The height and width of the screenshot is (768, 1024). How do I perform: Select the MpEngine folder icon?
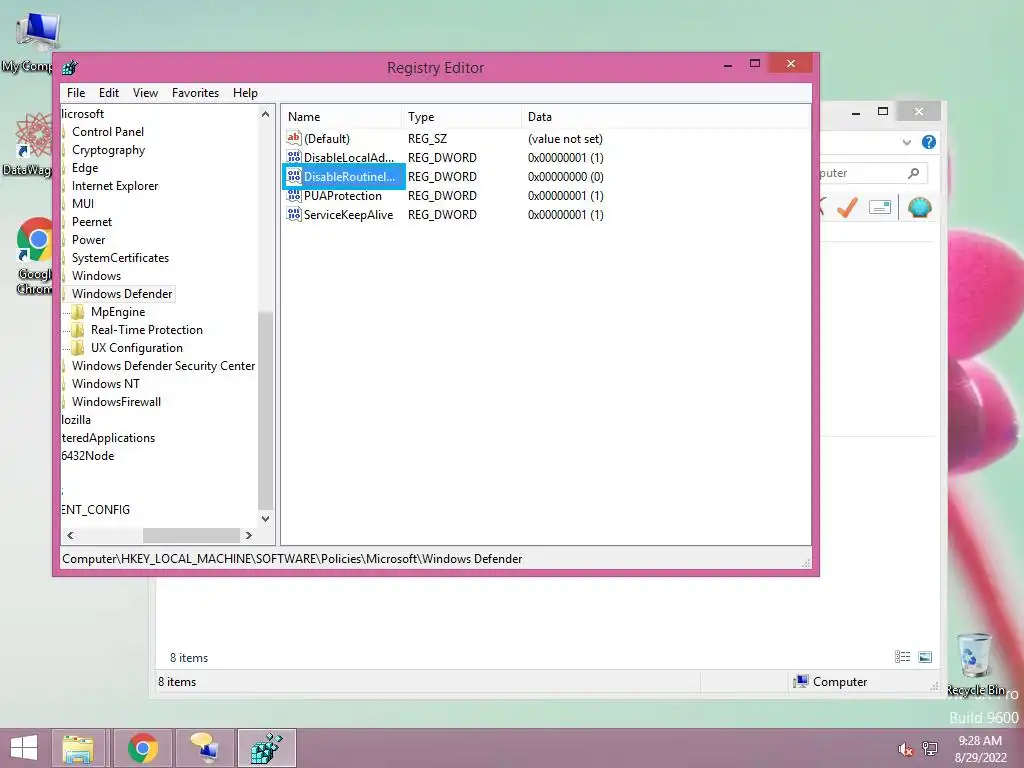point(78,312)
